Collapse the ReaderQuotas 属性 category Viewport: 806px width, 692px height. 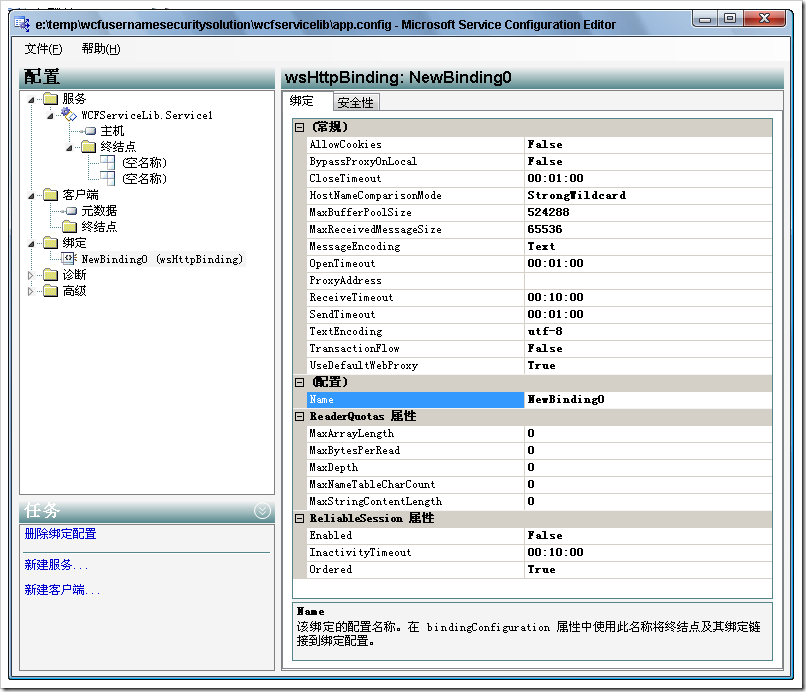(x=299, y=416)
